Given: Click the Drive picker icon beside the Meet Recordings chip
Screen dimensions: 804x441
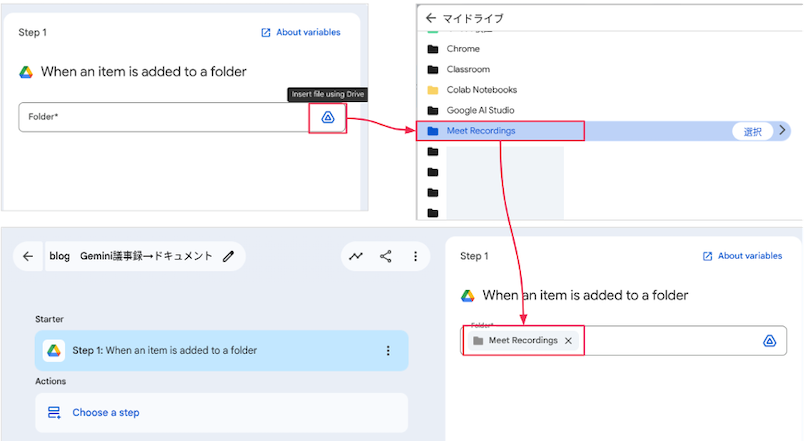Looking at the screenshot, I should tap(769, 340).
